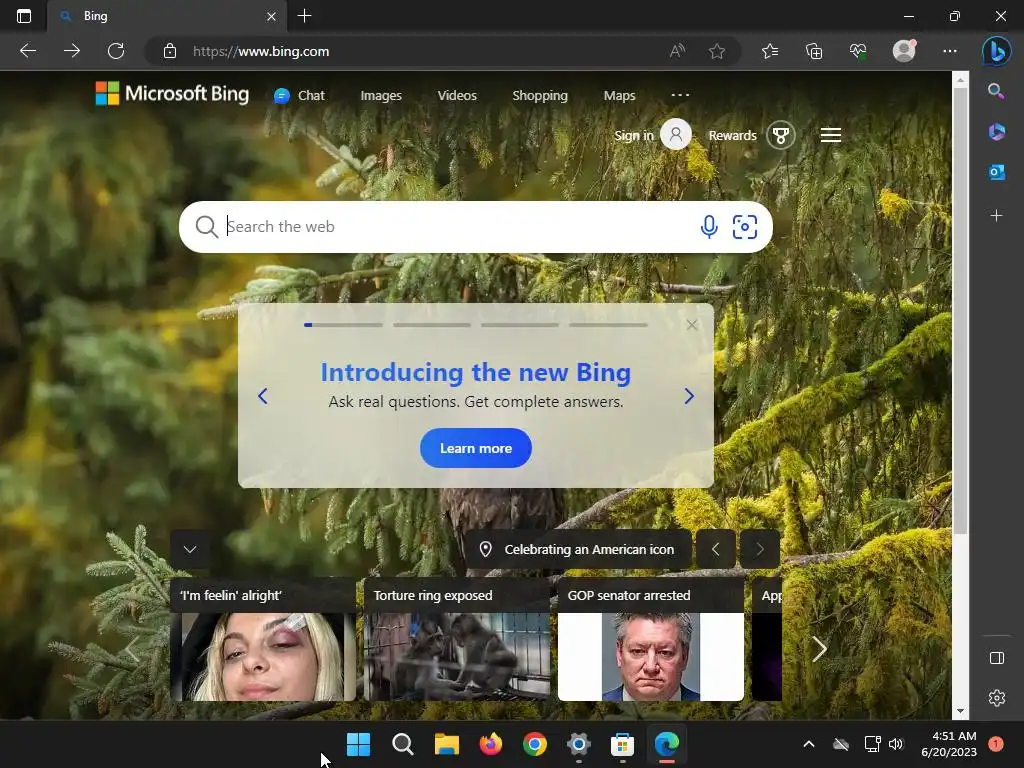Jump to third promo slide indicator
The image size is (1024, 768).
520,325
